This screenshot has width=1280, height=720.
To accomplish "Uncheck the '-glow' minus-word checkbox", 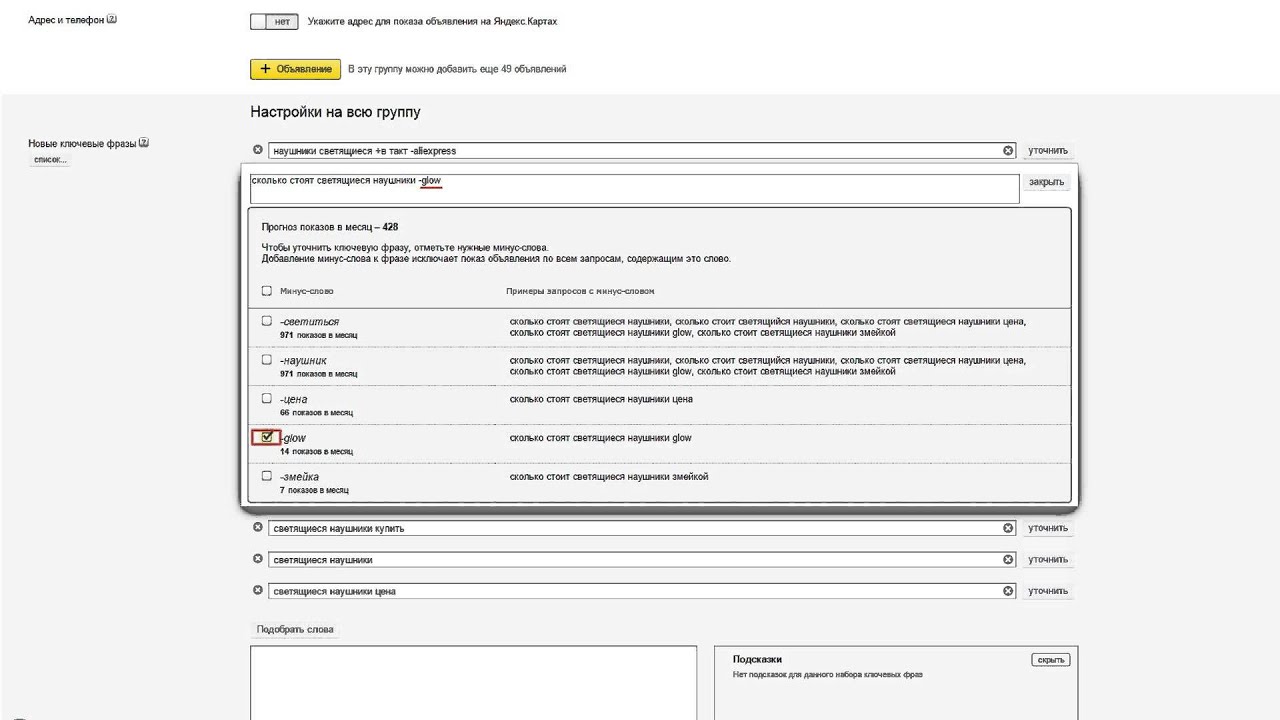I will coord(267,437).
